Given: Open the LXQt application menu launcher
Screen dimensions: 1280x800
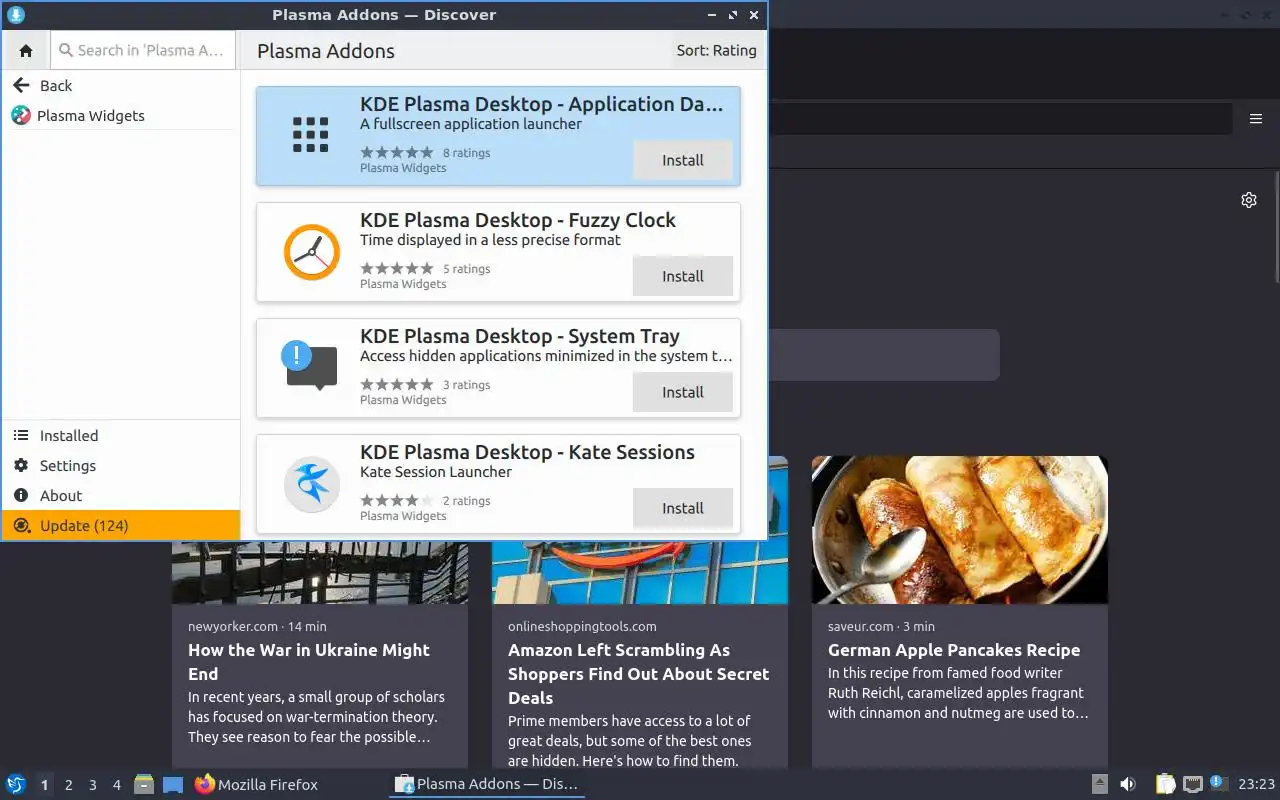Looking at the screenshot, I should pos(16,784).
